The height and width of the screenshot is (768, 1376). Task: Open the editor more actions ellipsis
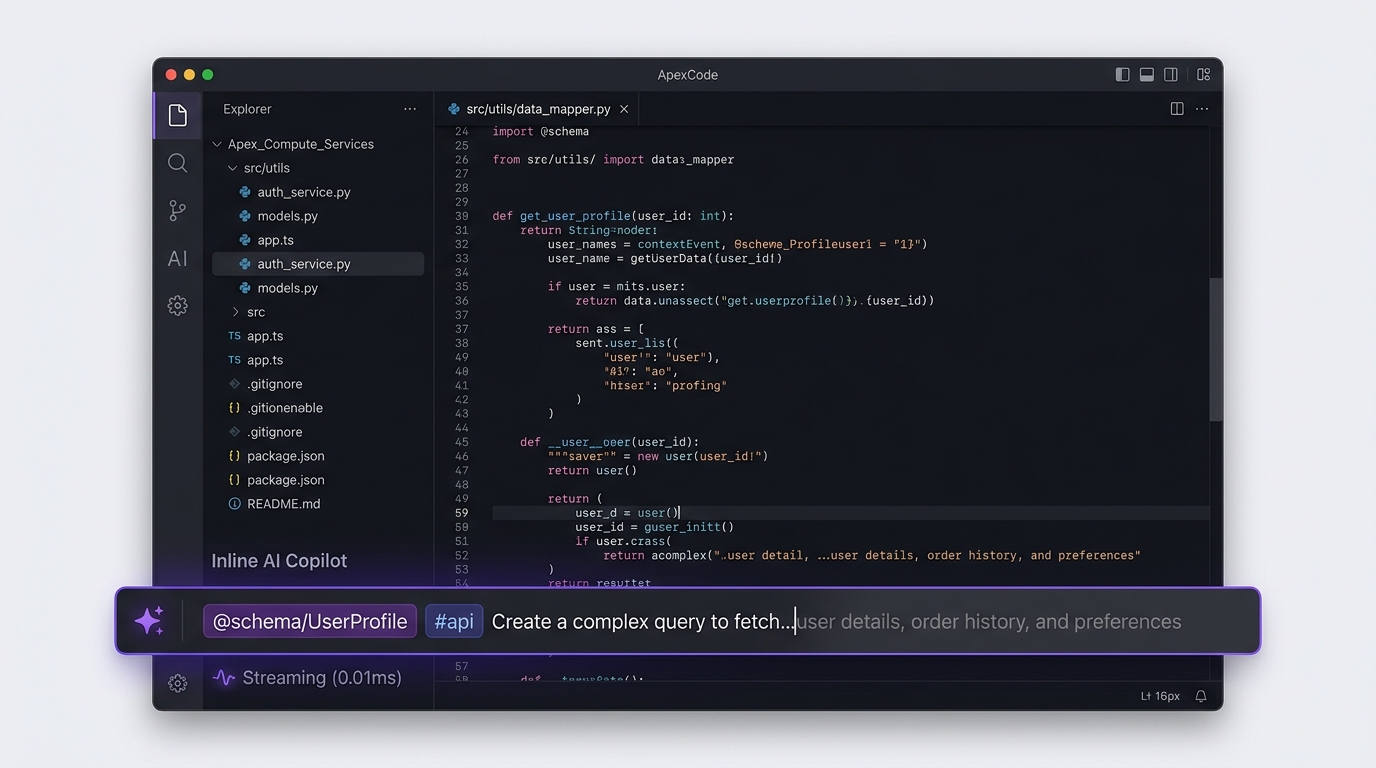click(1202, 109)
